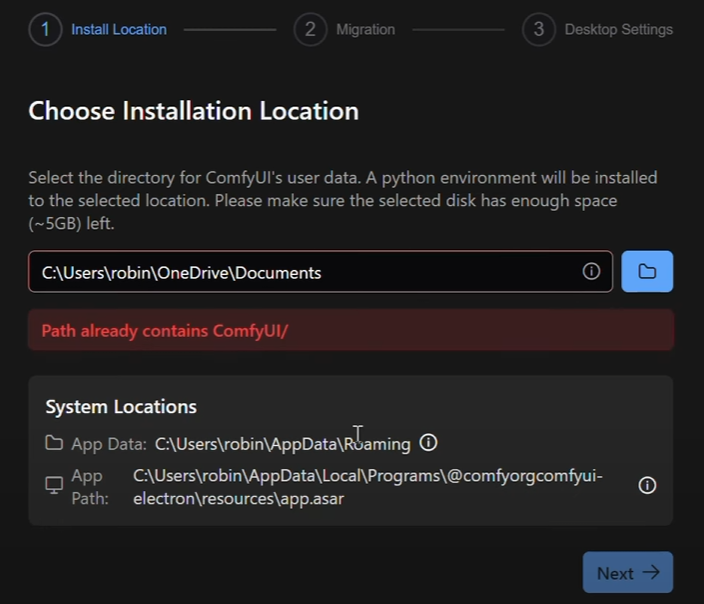Click the System Locations heading
The height and width of the screenshot is (604, 704).
121,406
